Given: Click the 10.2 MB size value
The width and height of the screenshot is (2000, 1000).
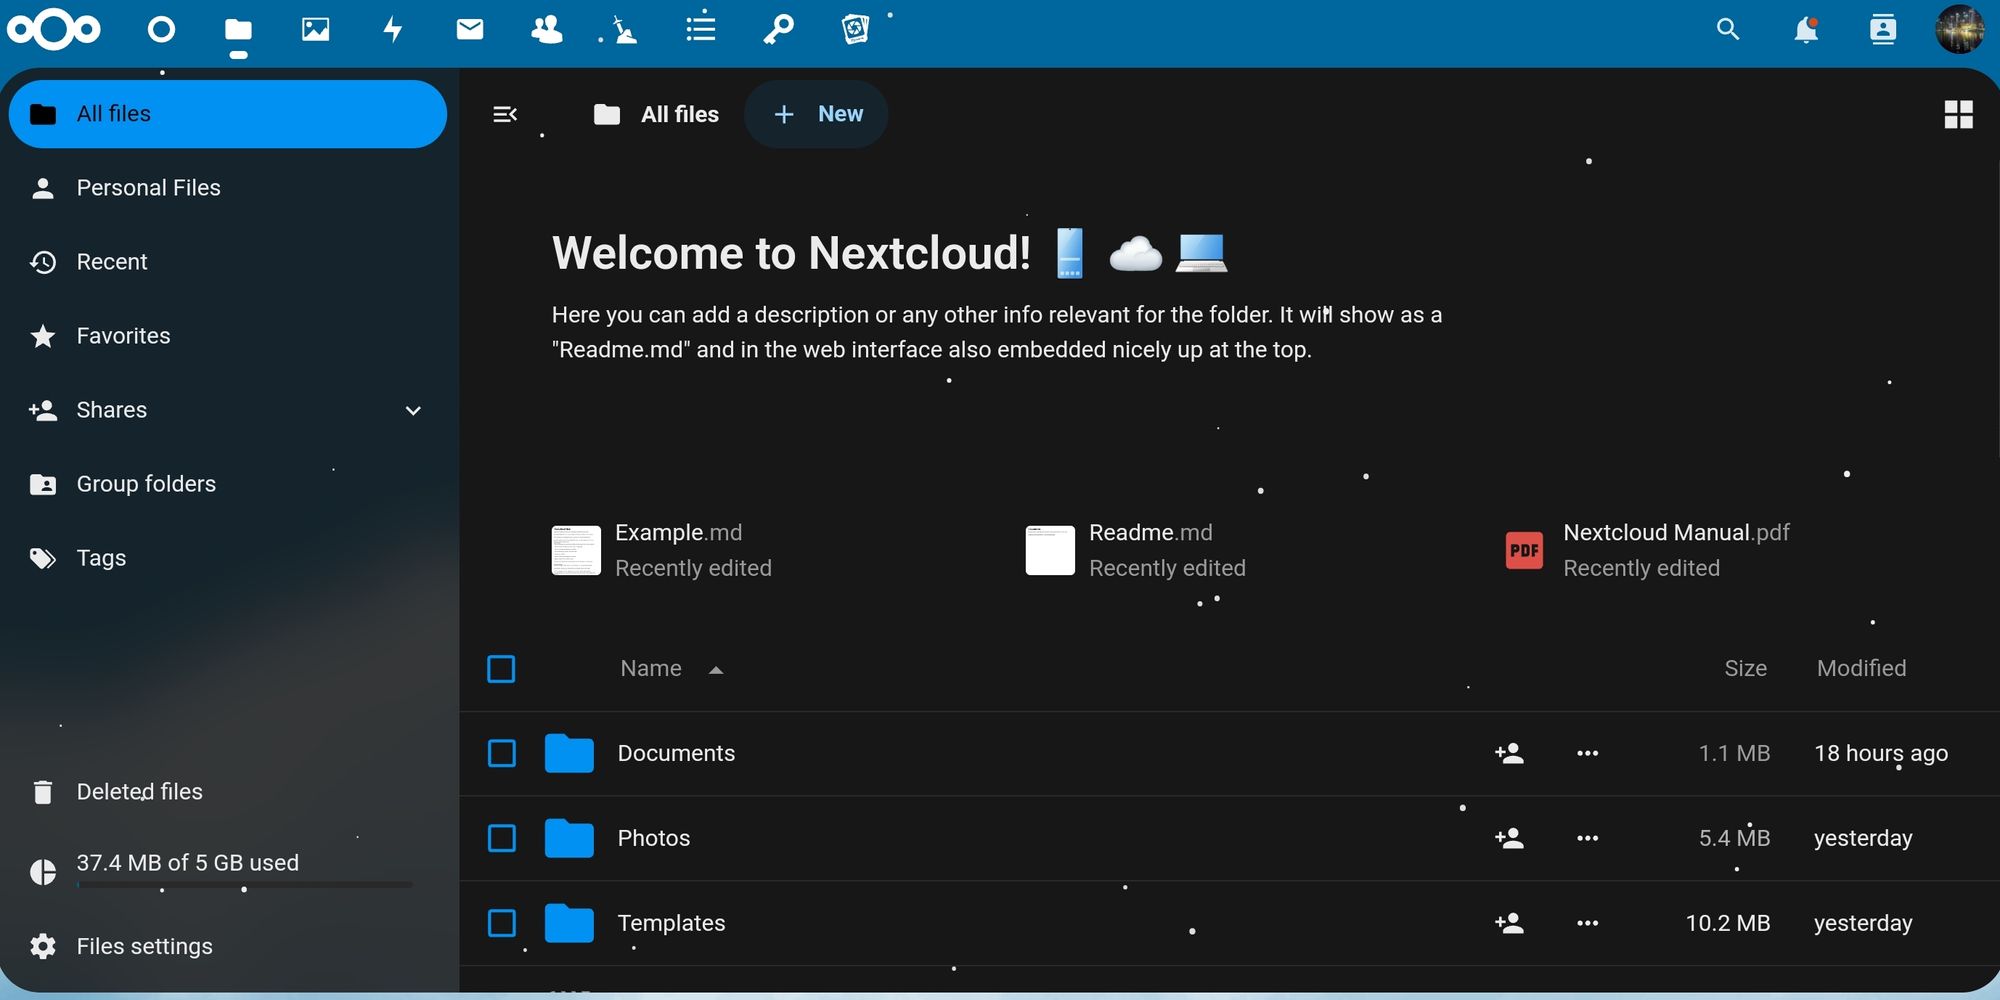Looking at the screenshot, I should 1728,923.
